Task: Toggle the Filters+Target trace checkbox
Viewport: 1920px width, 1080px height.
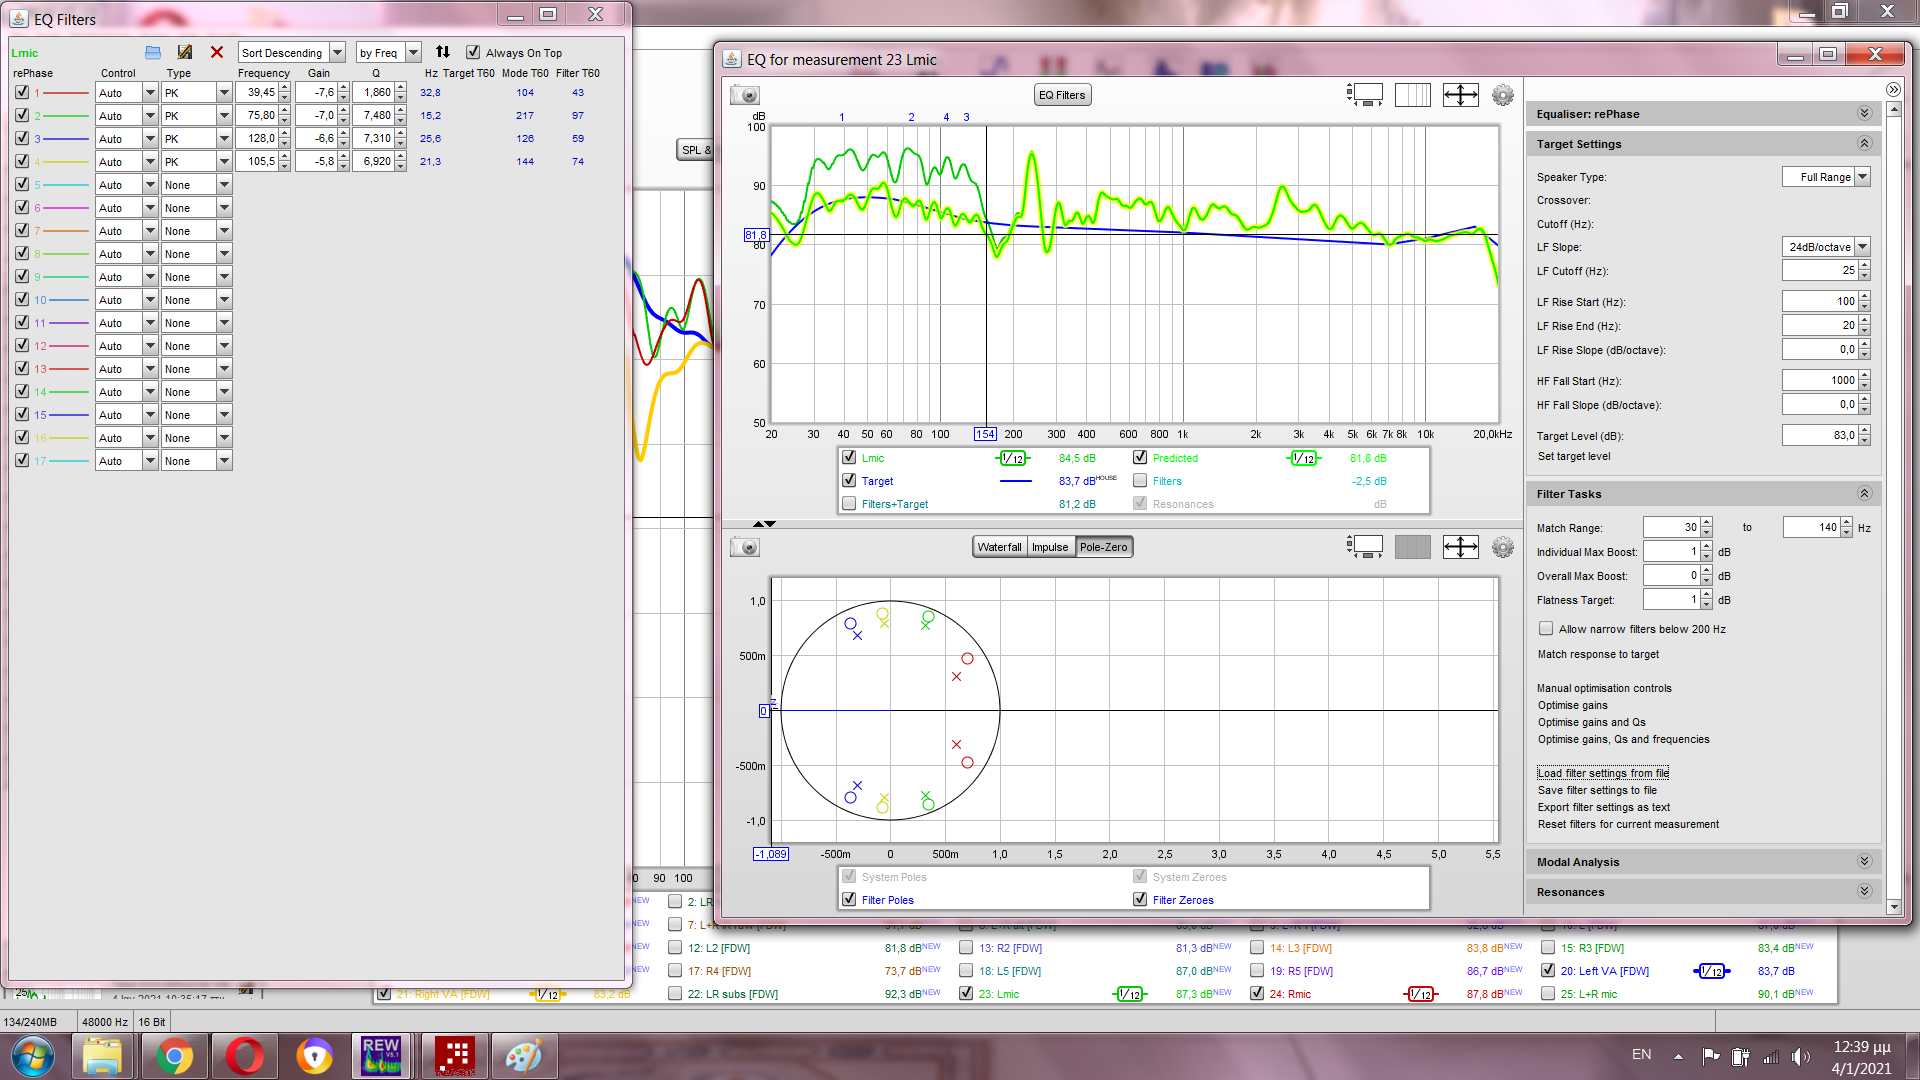Action: coord(849,504)
